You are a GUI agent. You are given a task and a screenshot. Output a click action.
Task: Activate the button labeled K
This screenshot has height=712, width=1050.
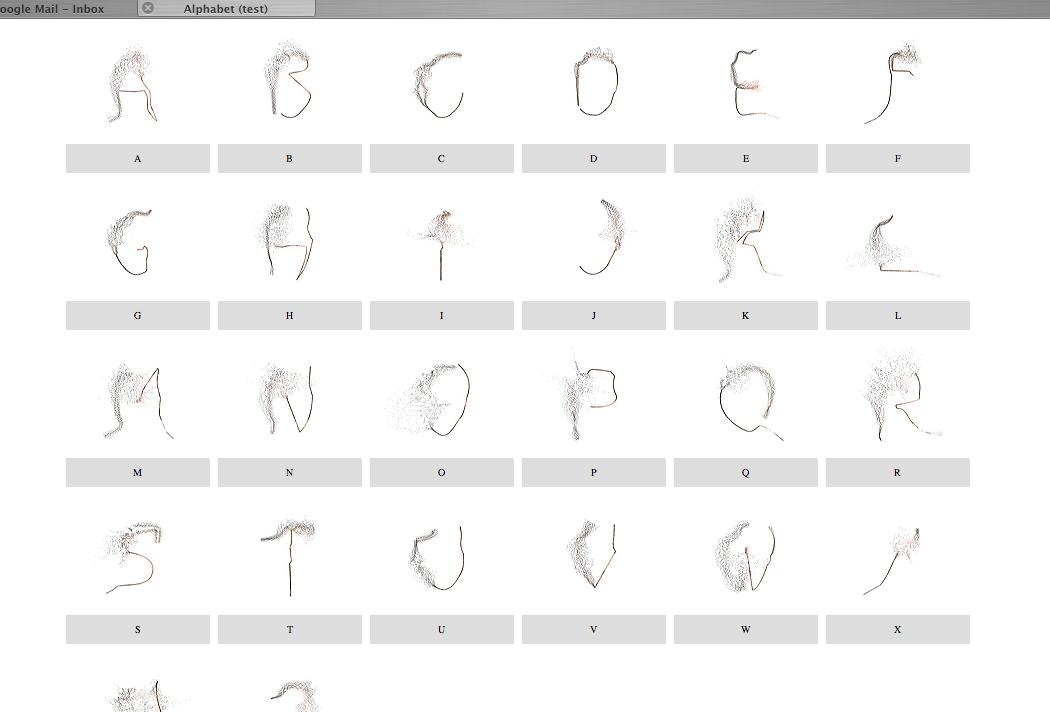746,315
